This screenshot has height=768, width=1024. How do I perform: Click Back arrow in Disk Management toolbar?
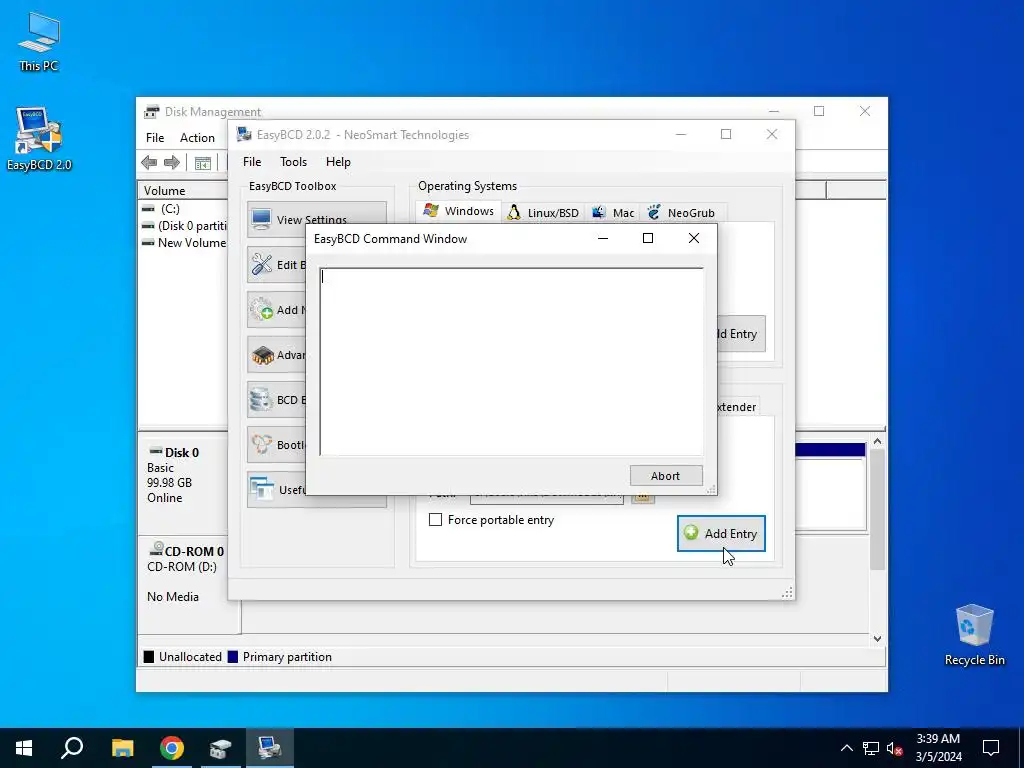click(x=149, y=162)
